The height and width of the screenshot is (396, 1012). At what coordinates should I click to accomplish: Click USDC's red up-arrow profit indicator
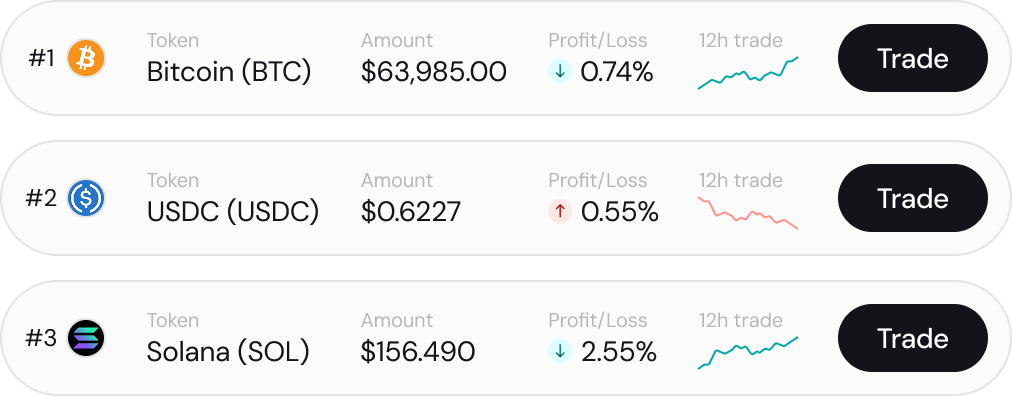click(x=560, y=212)
